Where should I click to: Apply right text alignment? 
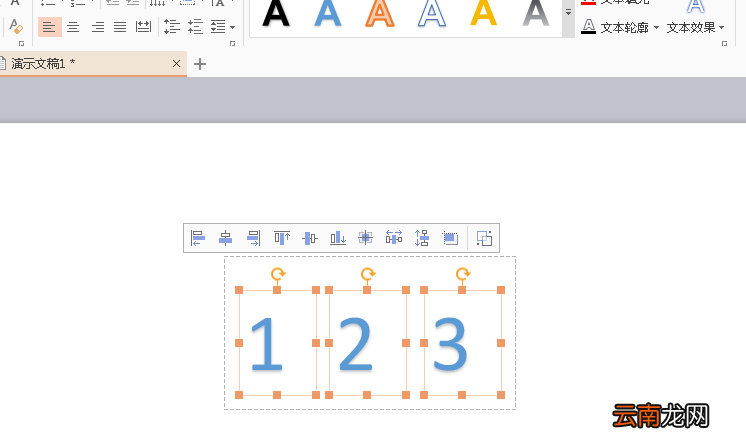(98, 27)
